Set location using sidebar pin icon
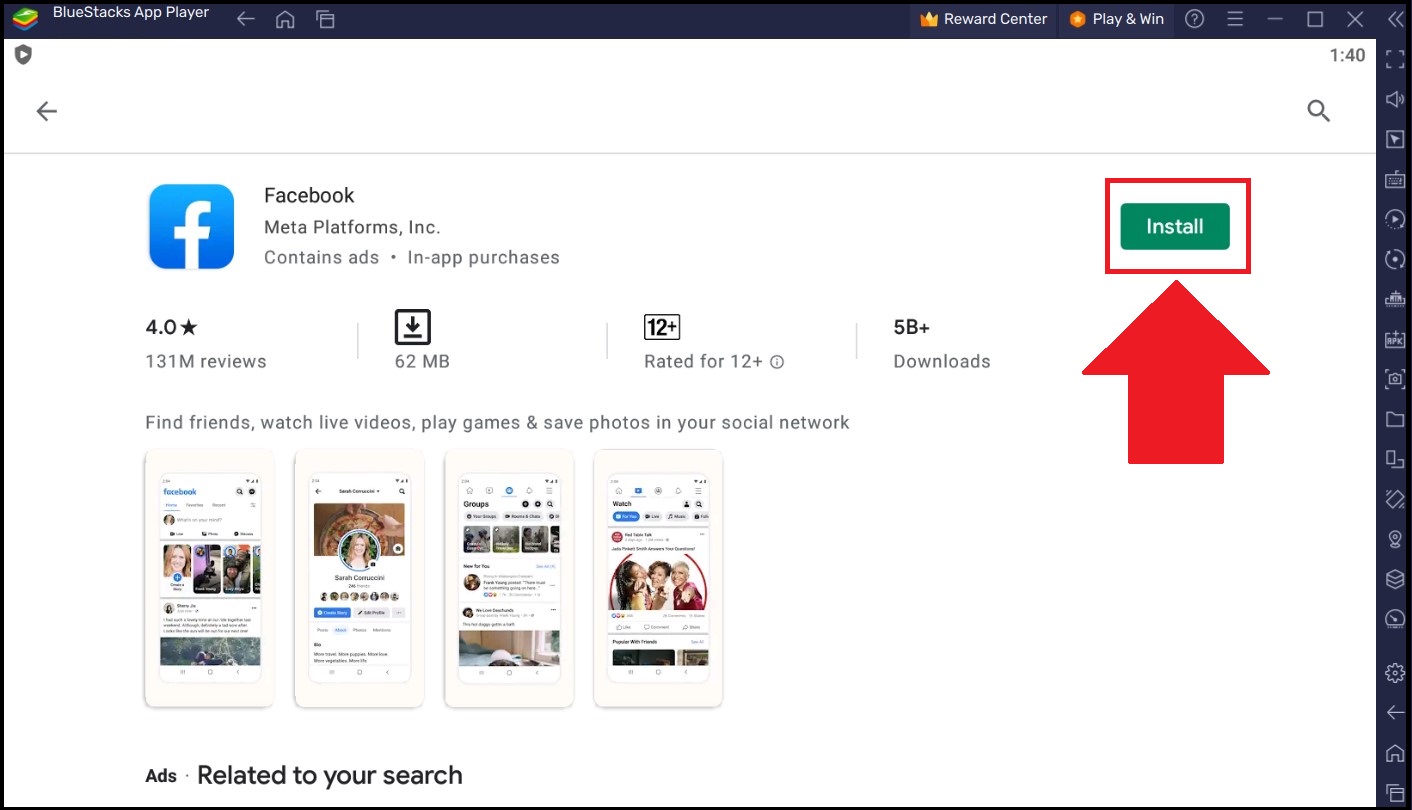 (1395, 539)
